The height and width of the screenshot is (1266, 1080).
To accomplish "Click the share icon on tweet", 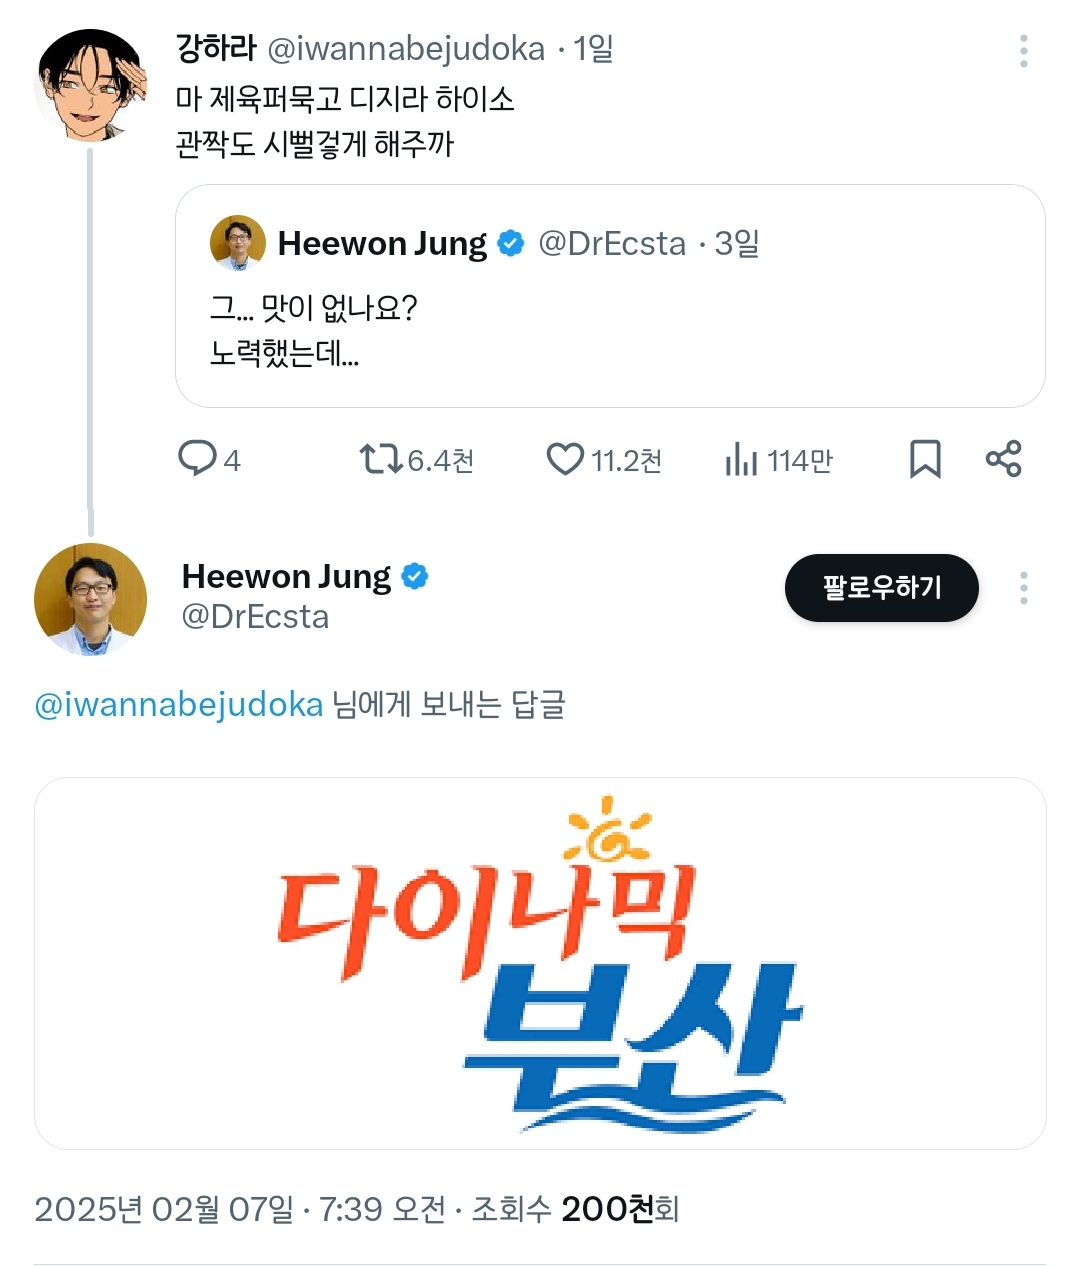I will point(1003,459).
